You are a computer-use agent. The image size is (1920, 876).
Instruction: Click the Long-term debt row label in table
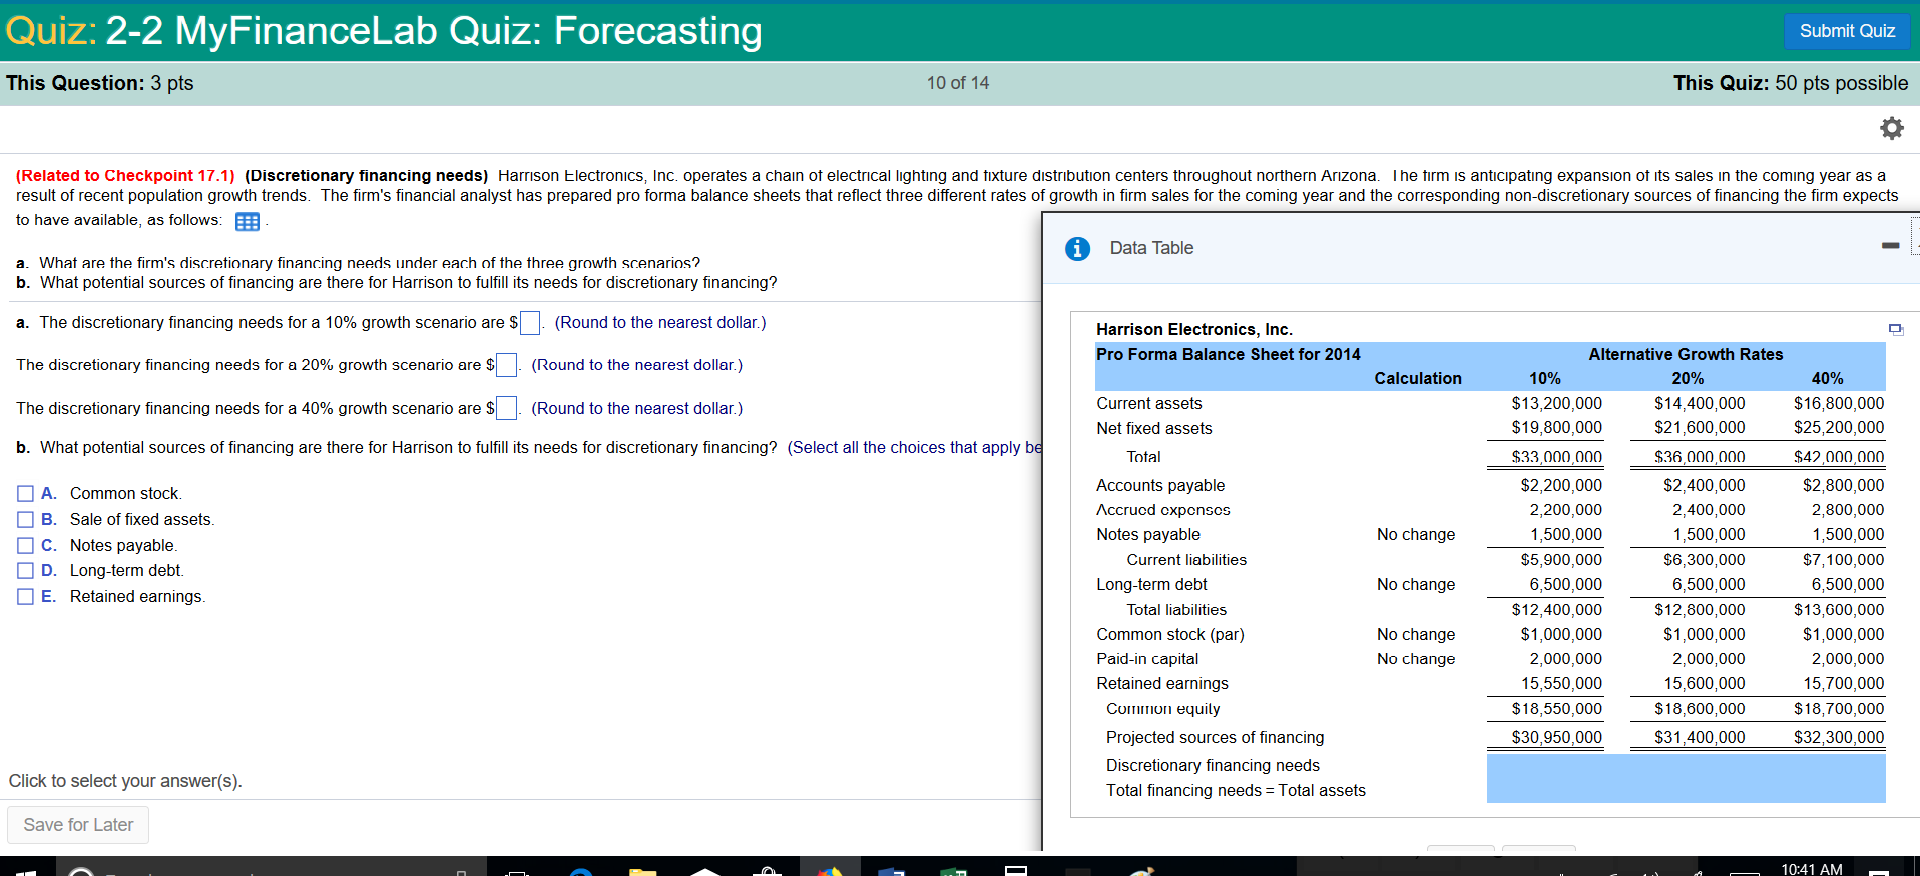(1152, 585)
